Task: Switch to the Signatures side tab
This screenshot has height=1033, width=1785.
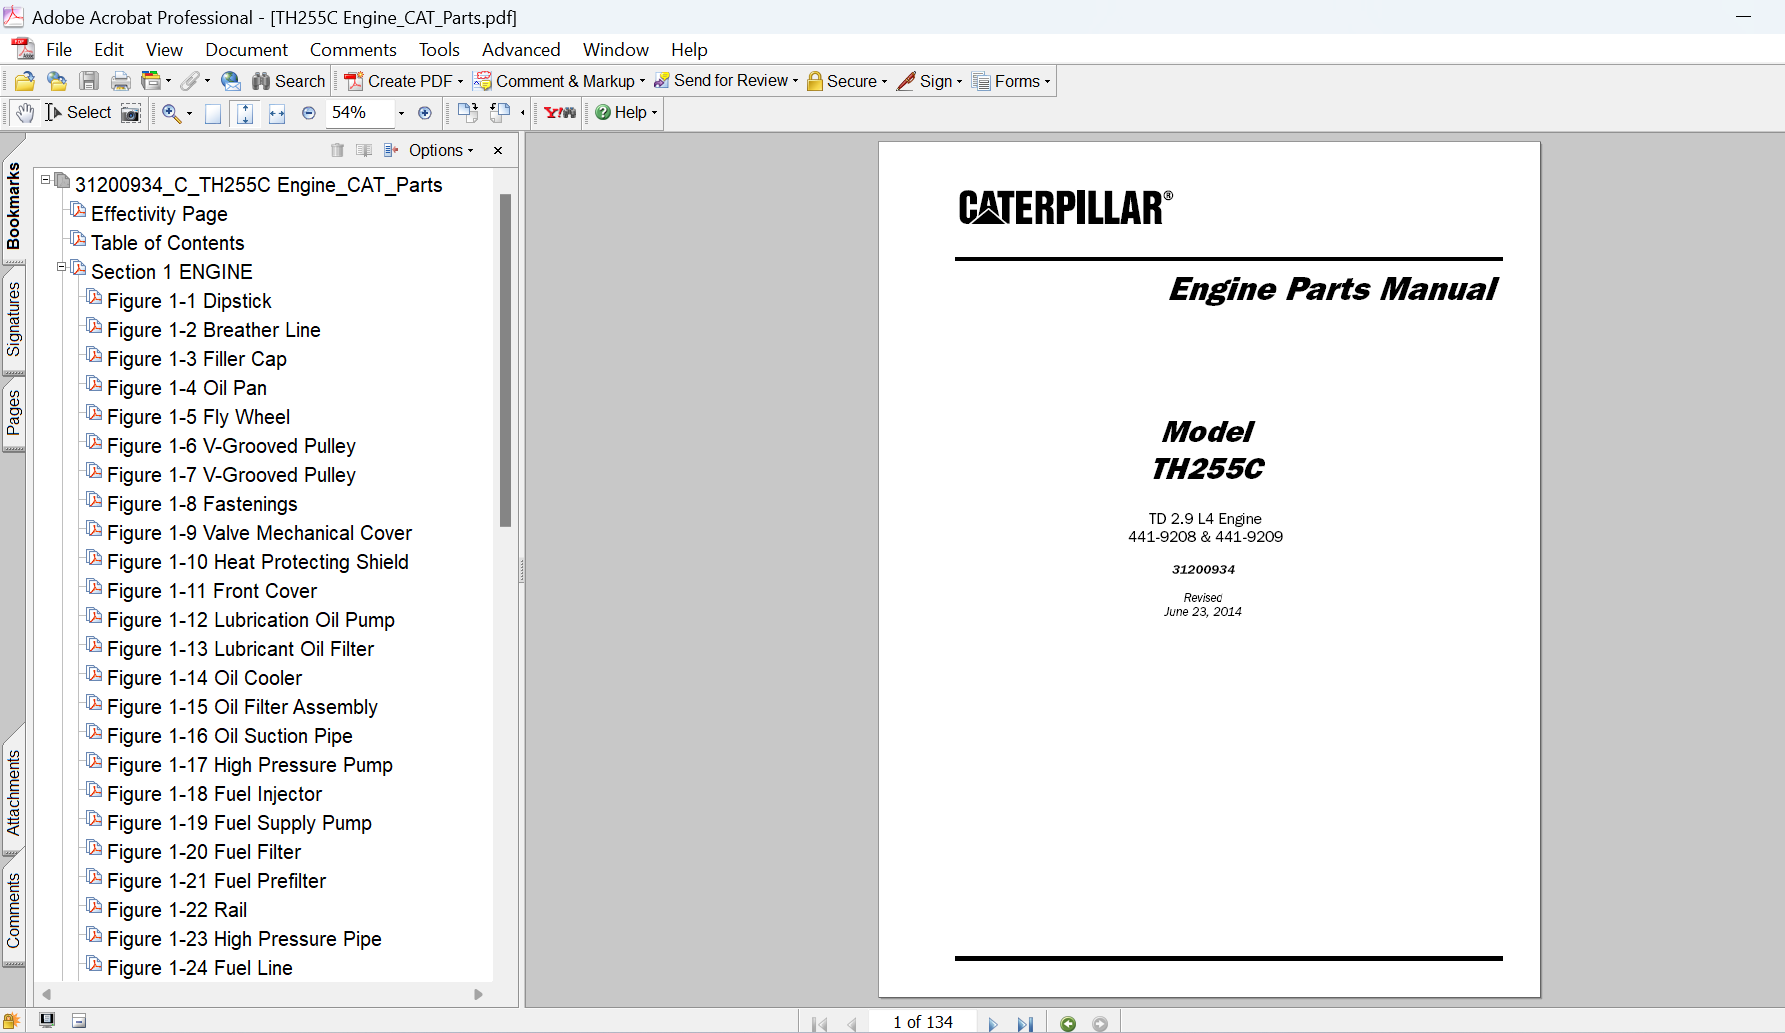Action: click(13, 319)
